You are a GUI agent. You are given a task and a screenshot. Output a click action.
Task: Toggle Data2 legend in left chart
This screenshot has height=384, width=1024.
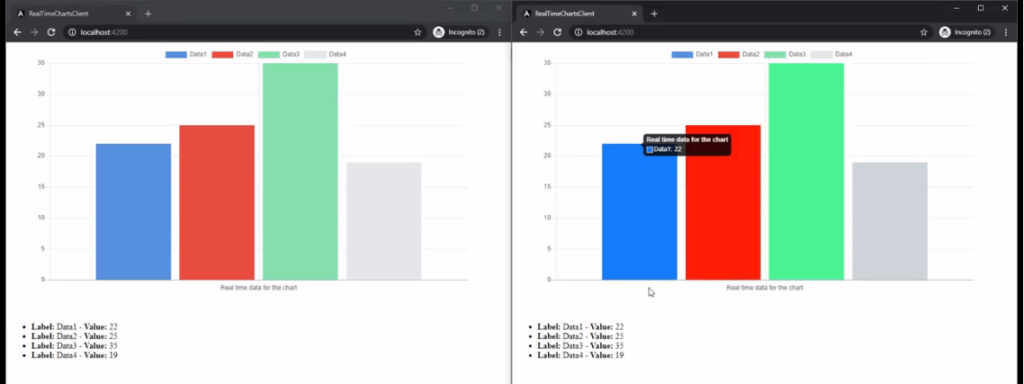tap(232, 54)
